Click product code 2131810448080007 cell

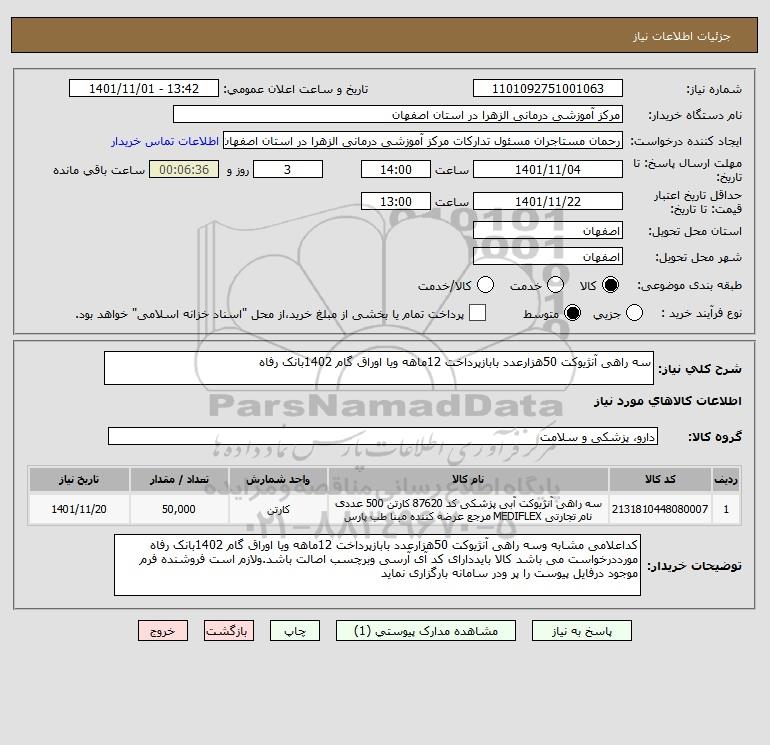(660, 509)
